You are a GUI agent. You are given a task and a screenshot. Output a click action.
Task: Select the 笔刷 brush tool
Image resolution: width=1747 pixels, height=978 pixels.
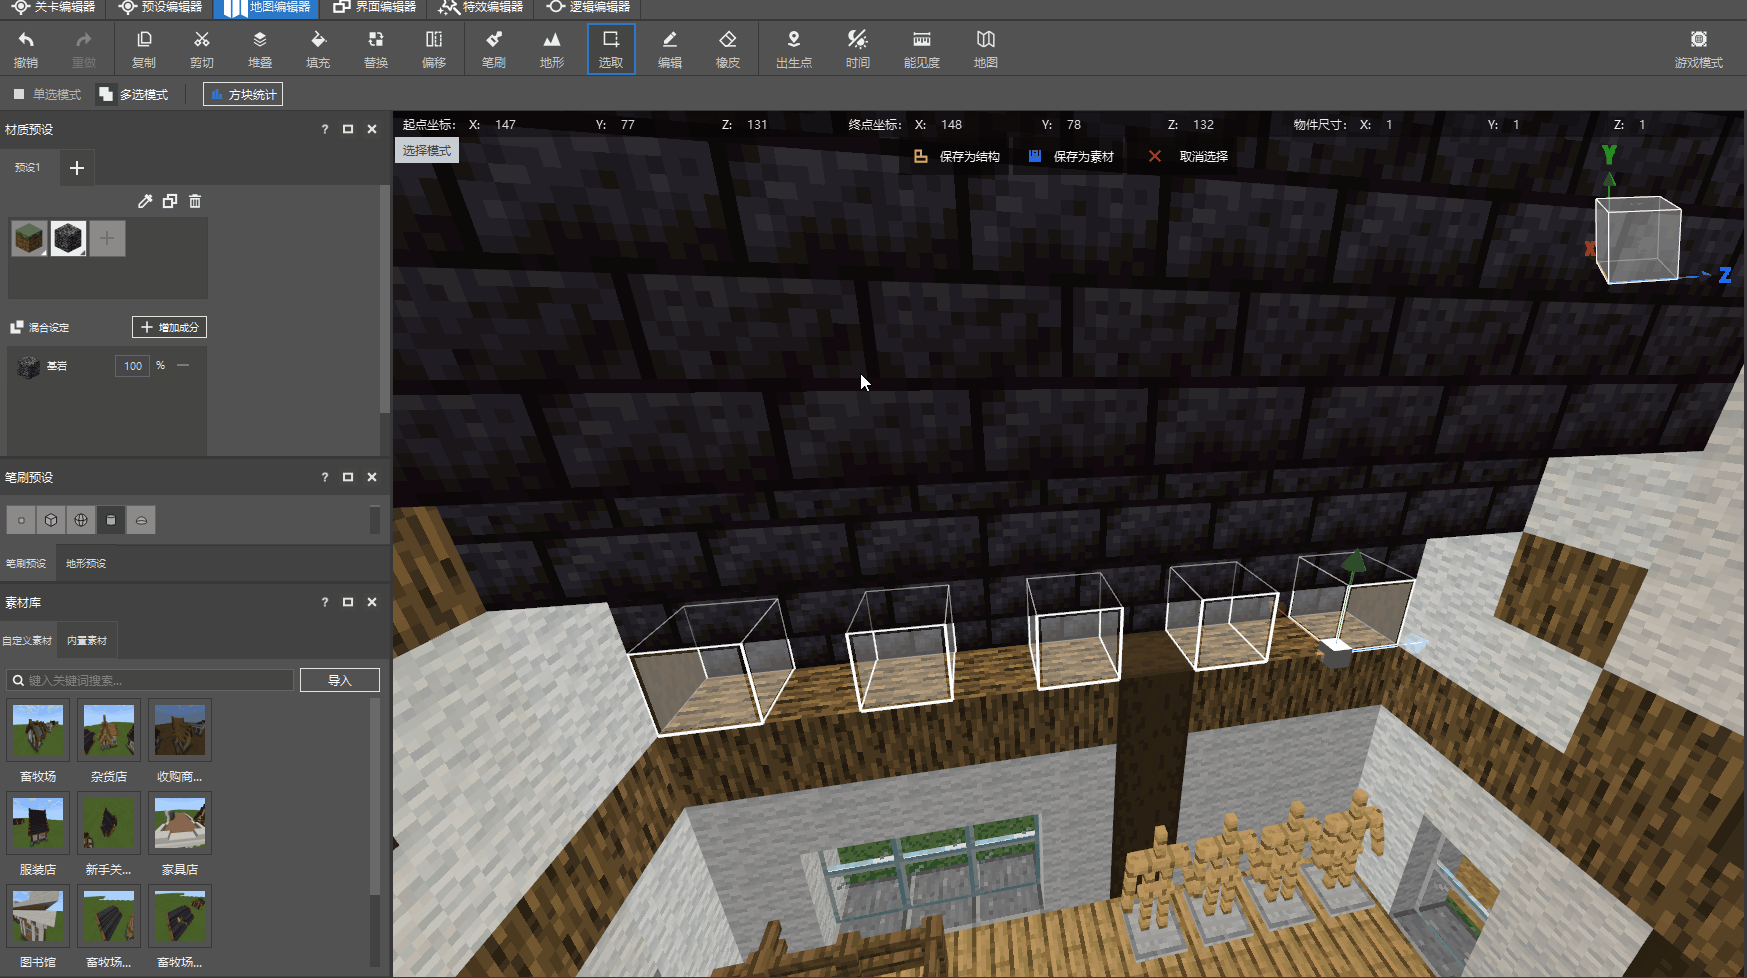(x=494, y=48)
